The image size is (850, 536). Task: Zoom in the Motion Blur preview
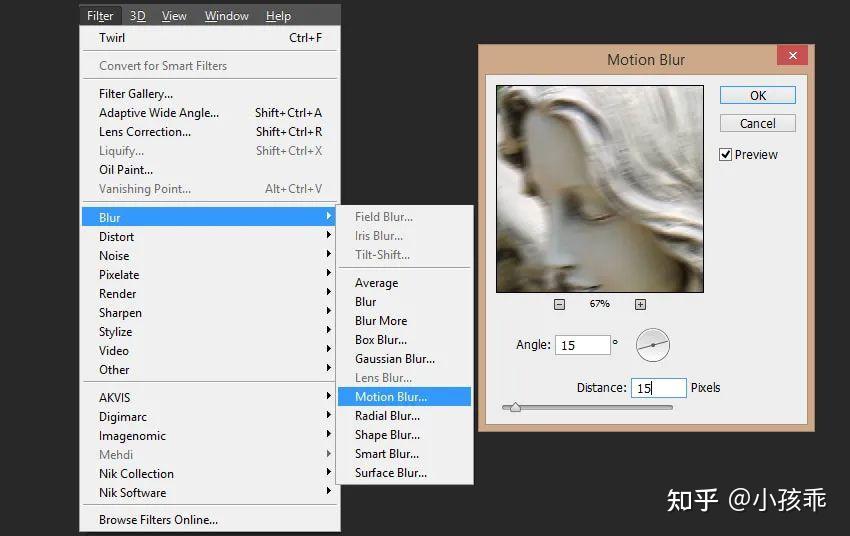tap(640, 305)
